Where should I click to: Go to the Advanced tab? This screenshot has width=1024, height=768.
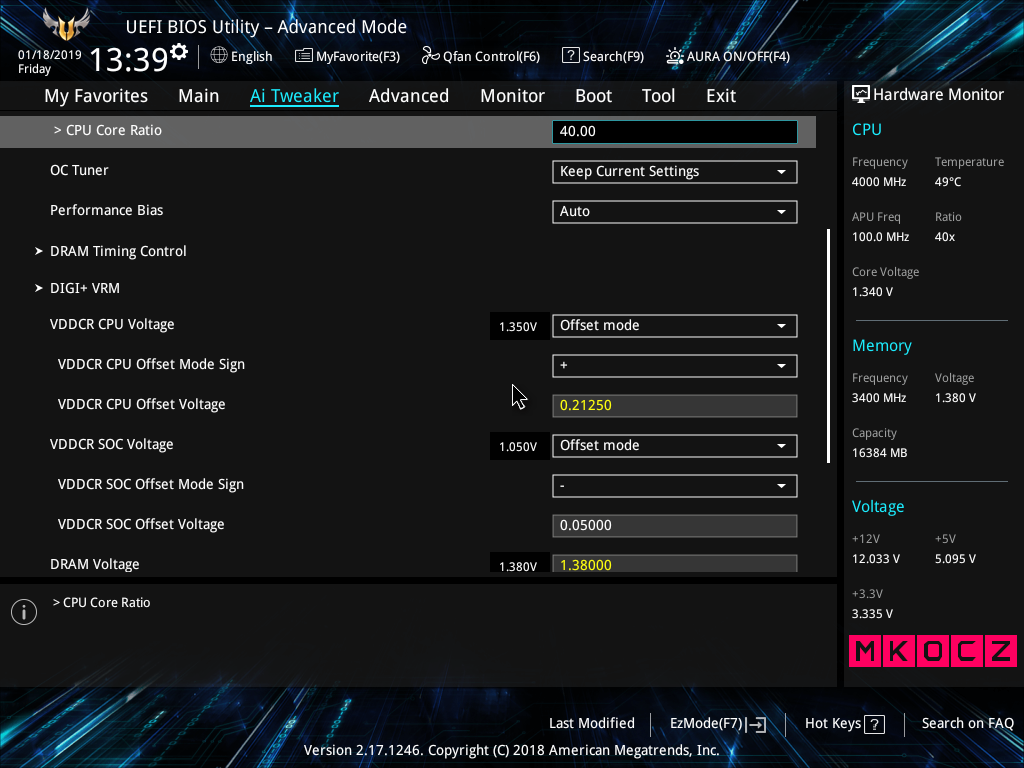coord(409,96)
